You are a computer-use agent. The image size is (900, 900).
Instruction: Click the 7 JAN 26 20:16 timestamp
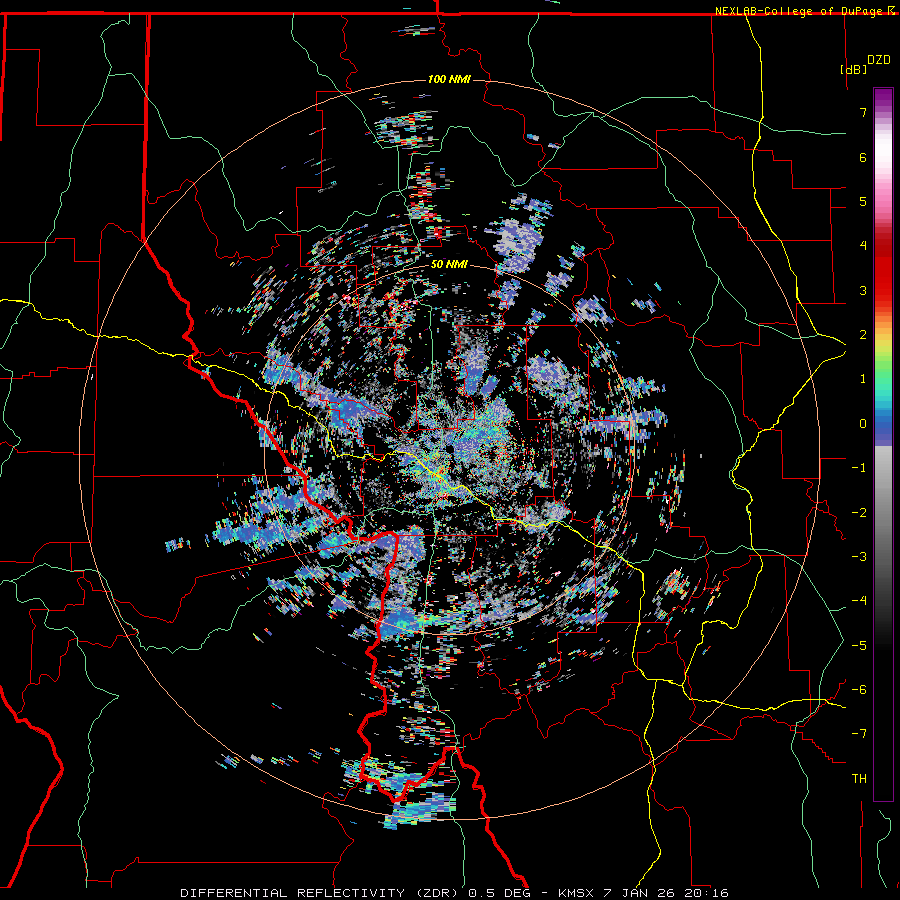666,893
